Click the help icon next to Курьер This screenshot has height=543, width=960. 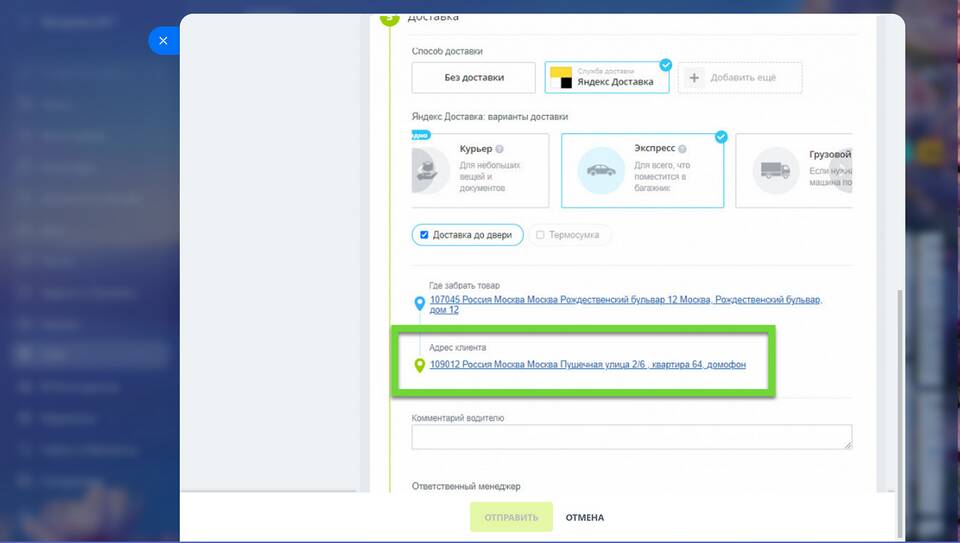click(499, 149)
